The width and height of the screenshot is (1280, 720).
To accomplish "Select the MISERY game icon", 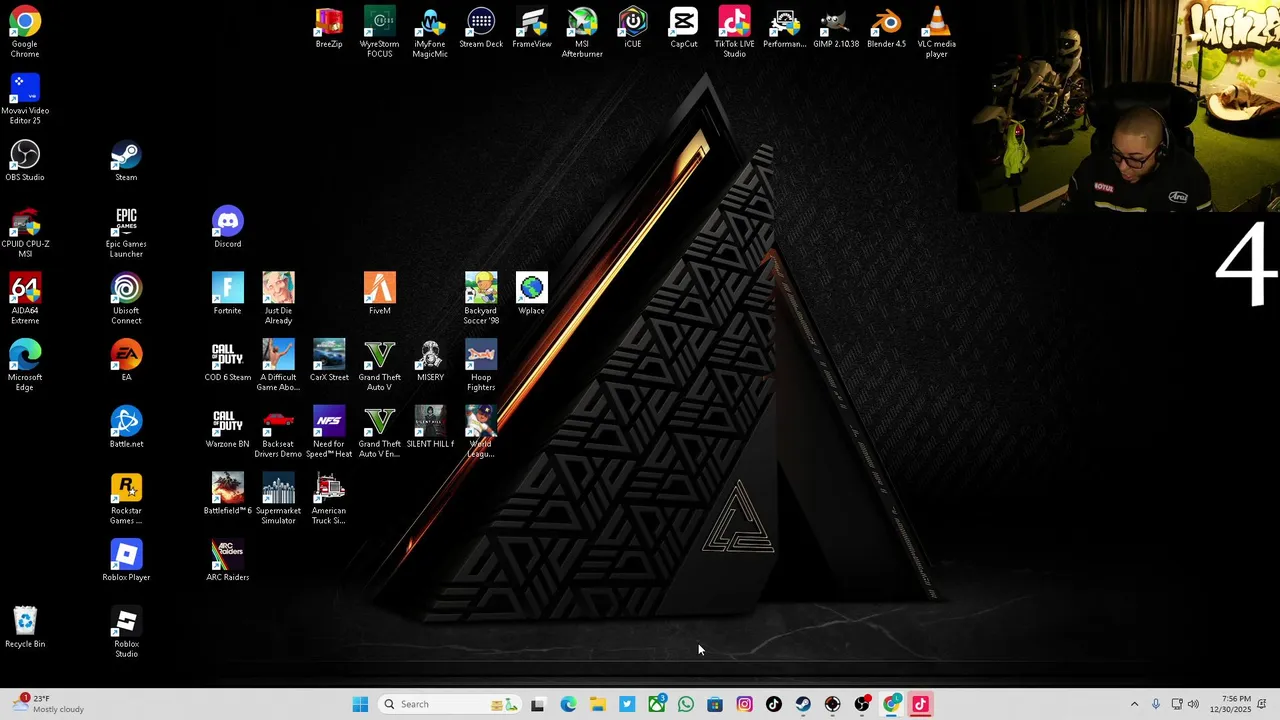I will click(430, 361).
